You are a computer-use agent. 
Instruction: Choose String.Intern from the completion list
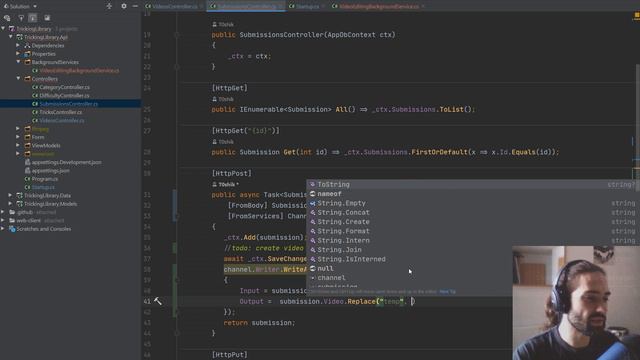pyautogui.click(x=344, y=240)
